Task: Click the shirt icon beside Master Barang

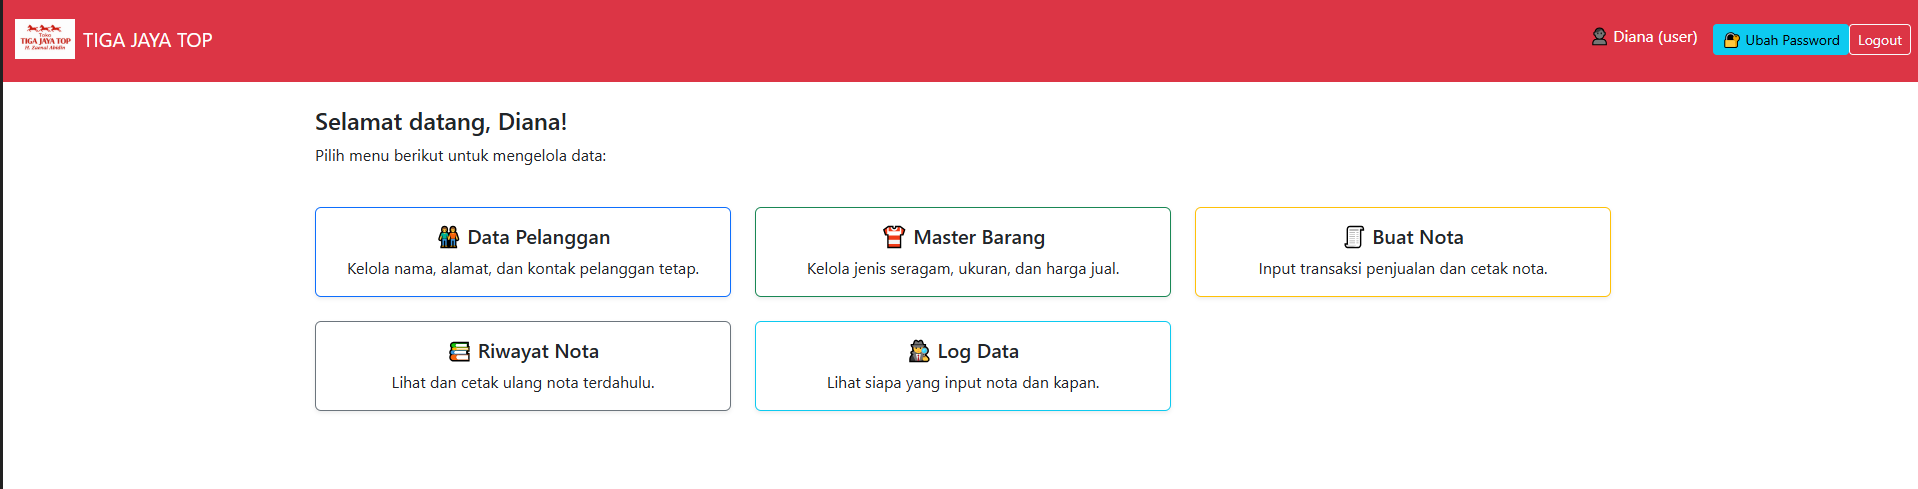Action: 894,237
